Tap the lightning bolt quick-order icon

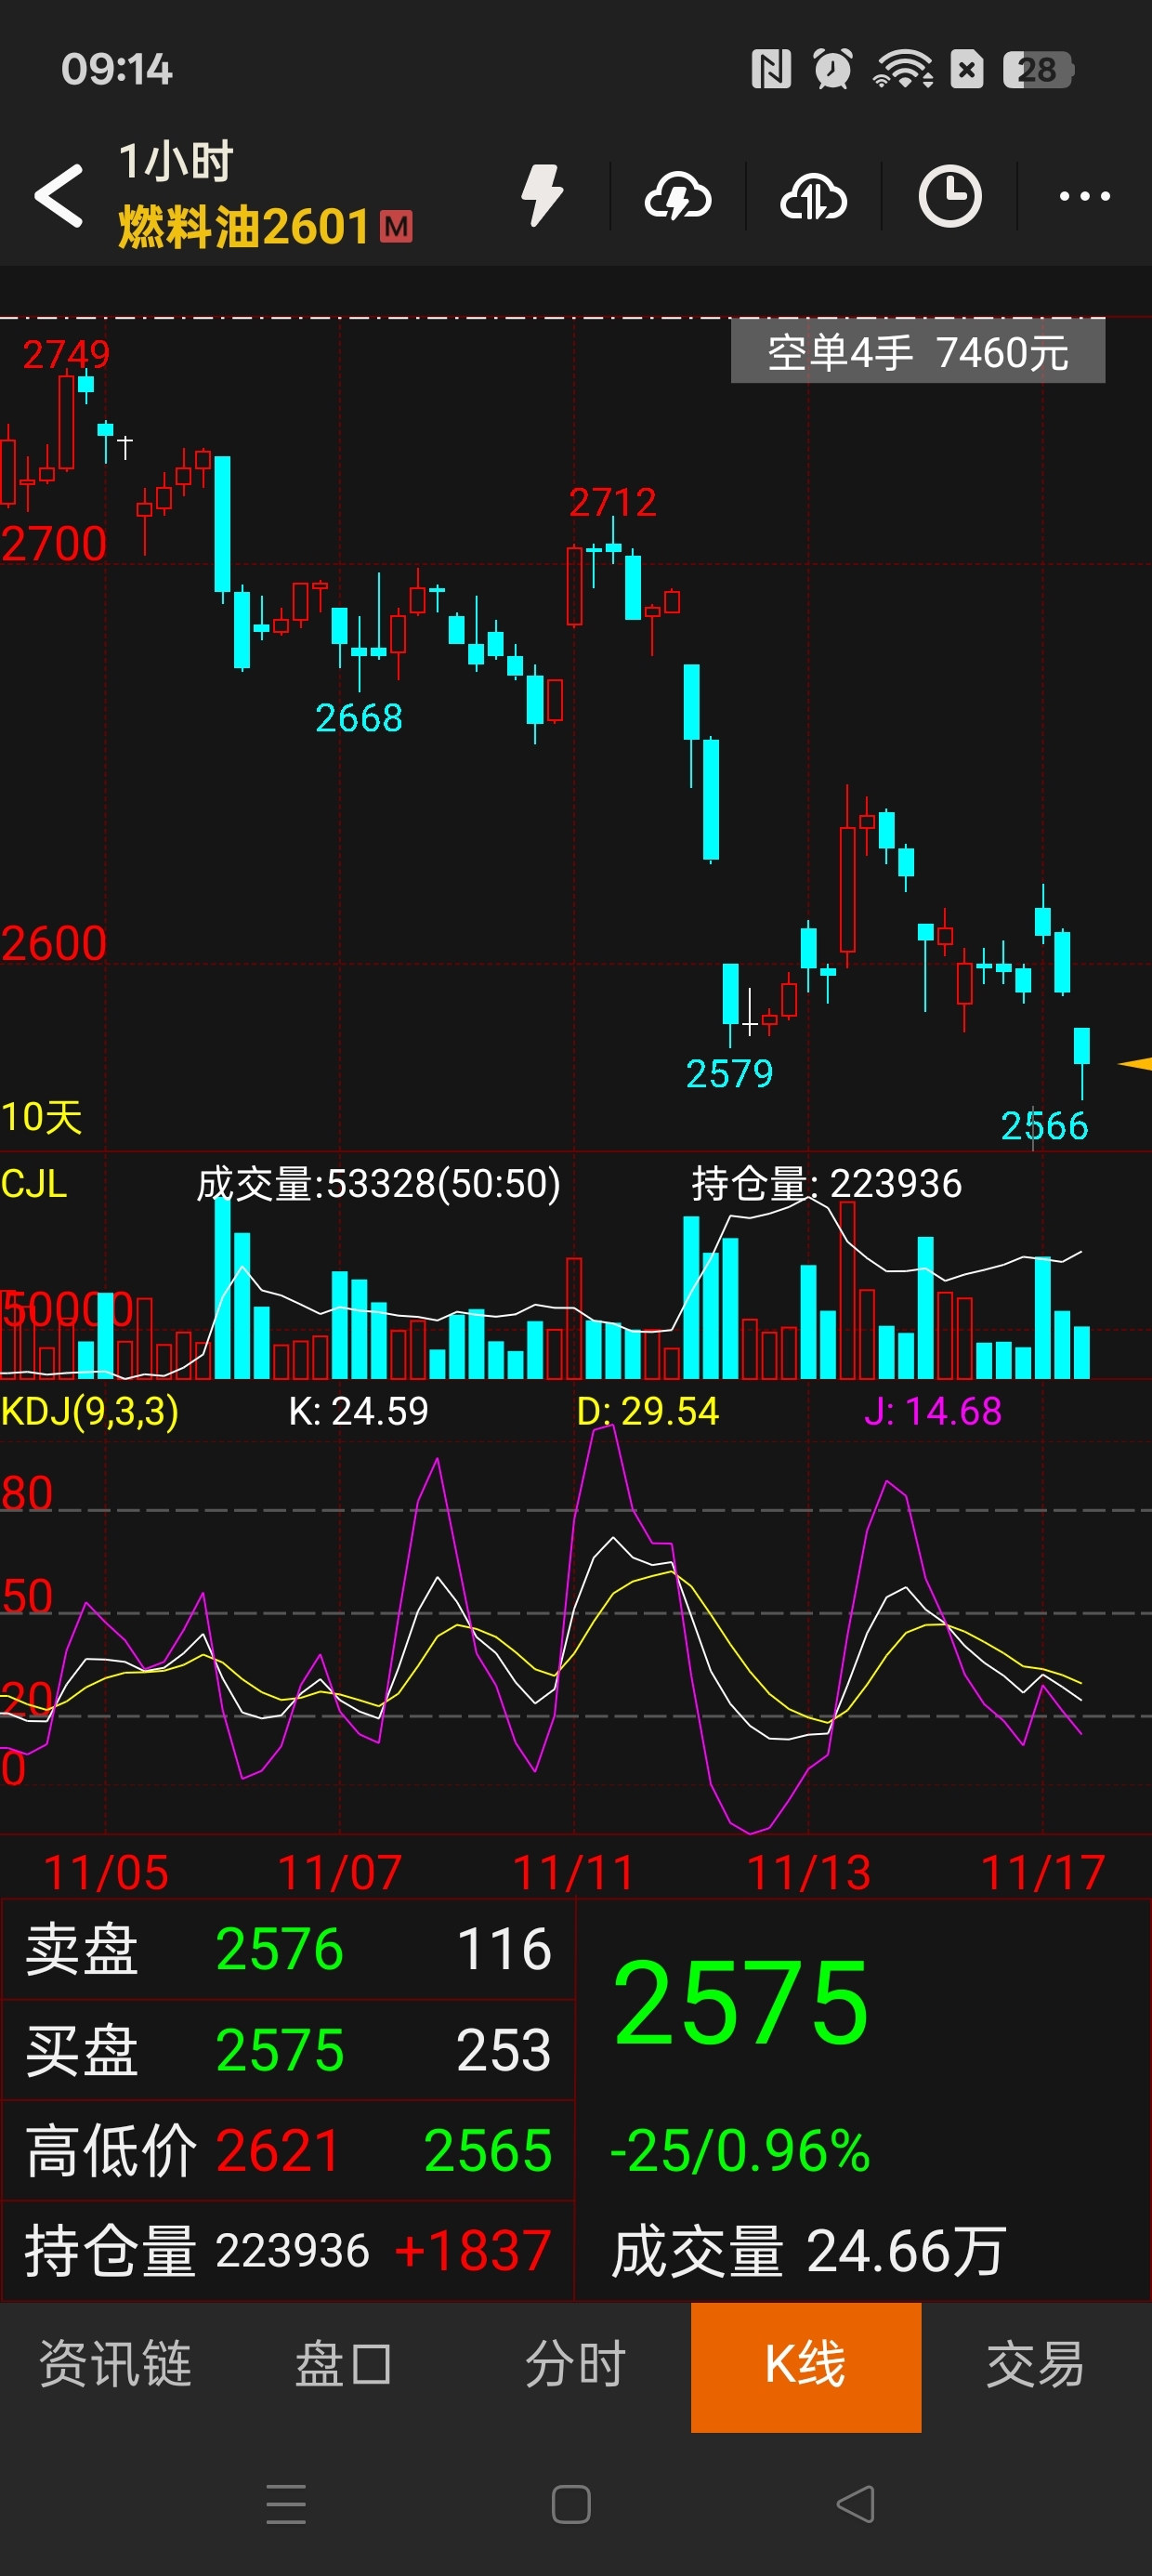point(543,195)
